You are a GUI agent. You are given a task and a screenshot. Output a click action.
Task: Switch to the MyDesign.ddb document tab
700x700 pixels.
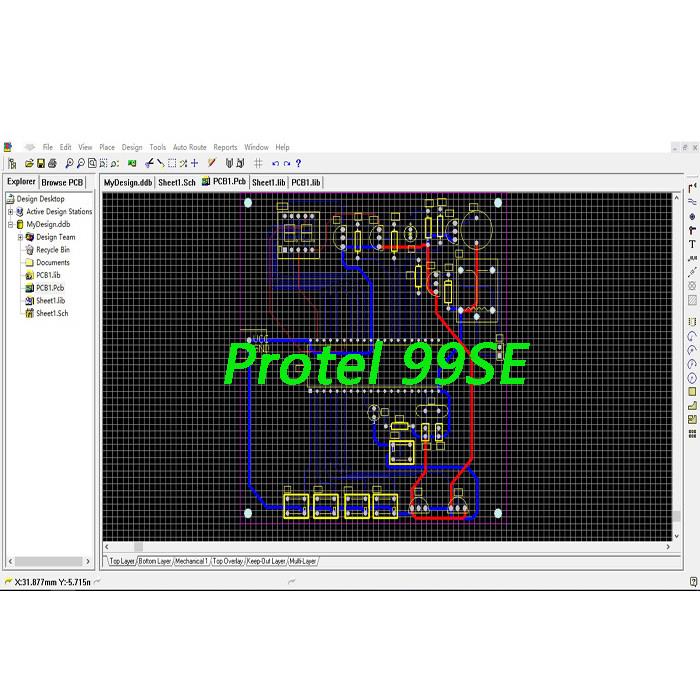click(128, 183)
